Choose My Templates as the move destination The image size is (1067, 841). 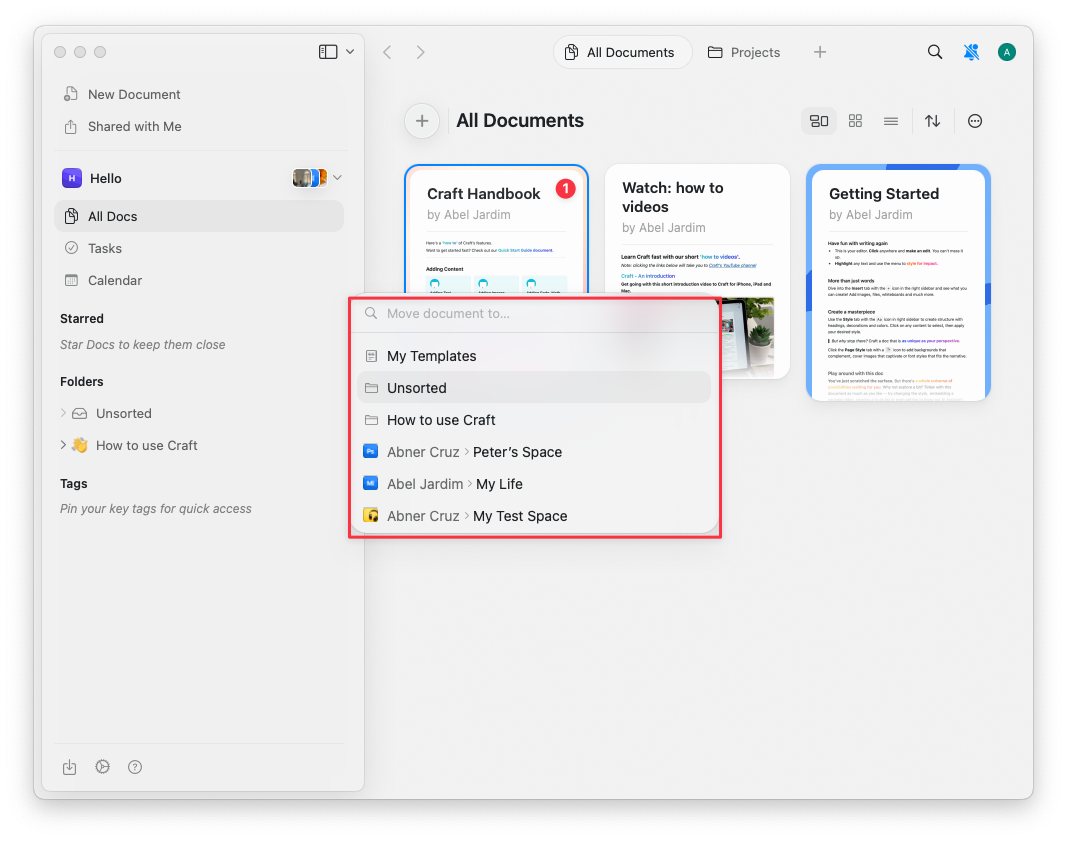431,356
